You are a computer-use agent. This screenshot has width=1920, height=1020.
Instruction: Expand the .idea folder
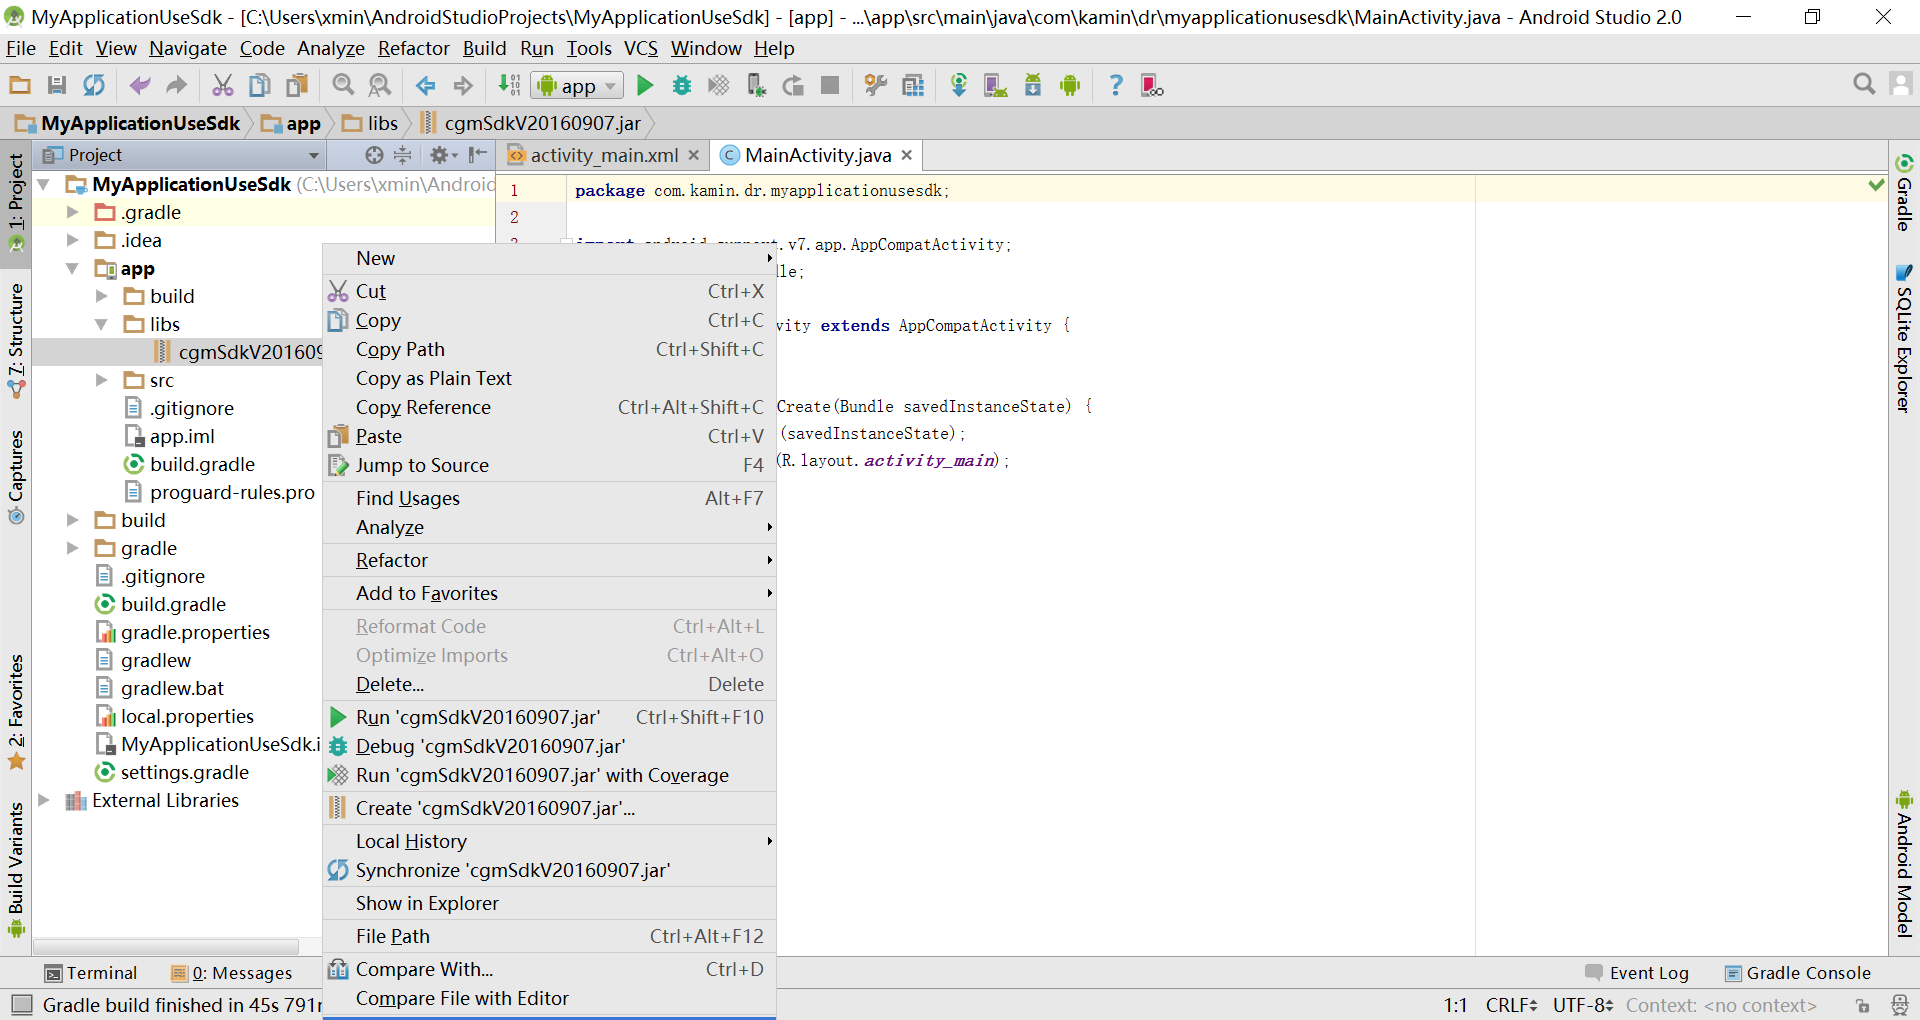pos(72,240)
